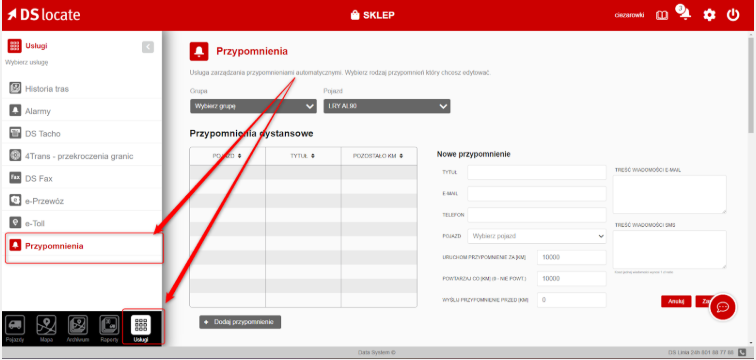Switch to Usługi bottom tab

click(x=141, y=328)
